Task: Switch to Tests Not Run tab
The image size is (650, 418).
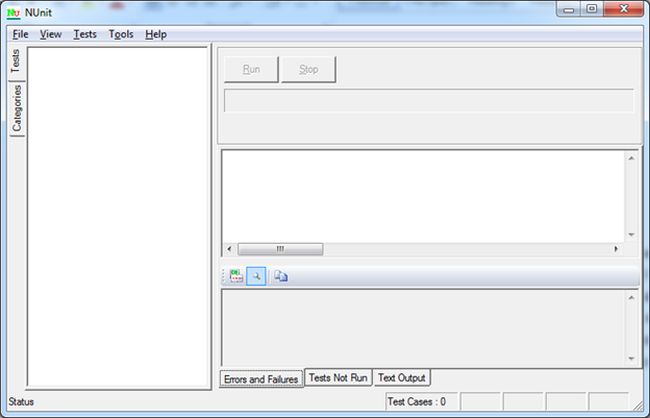Action: coord(338,378)
